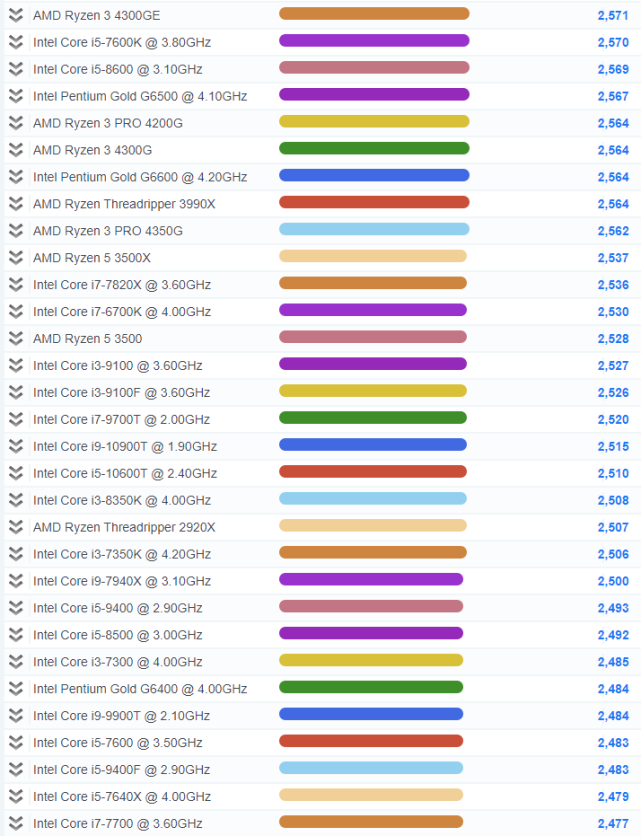641x836 pixels.
Task: Open Intel Core i5-9400F @ 2.90GHz link
Action: (122, 769)
